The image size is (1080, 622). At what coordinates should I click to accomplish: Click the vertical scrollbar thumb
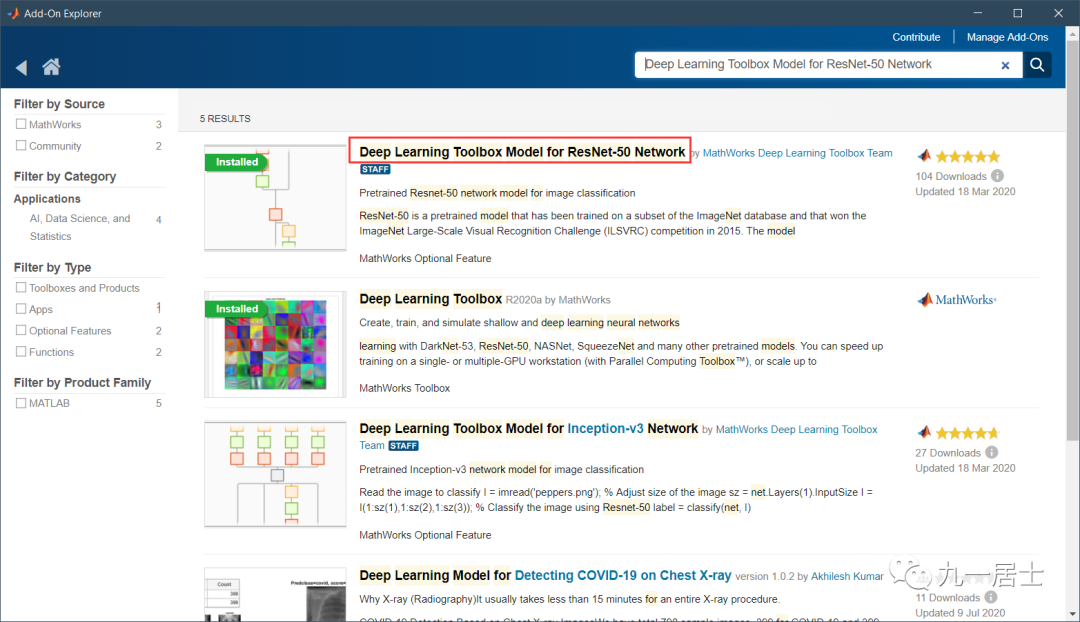pyautogui.click(x=1072, y=238)
